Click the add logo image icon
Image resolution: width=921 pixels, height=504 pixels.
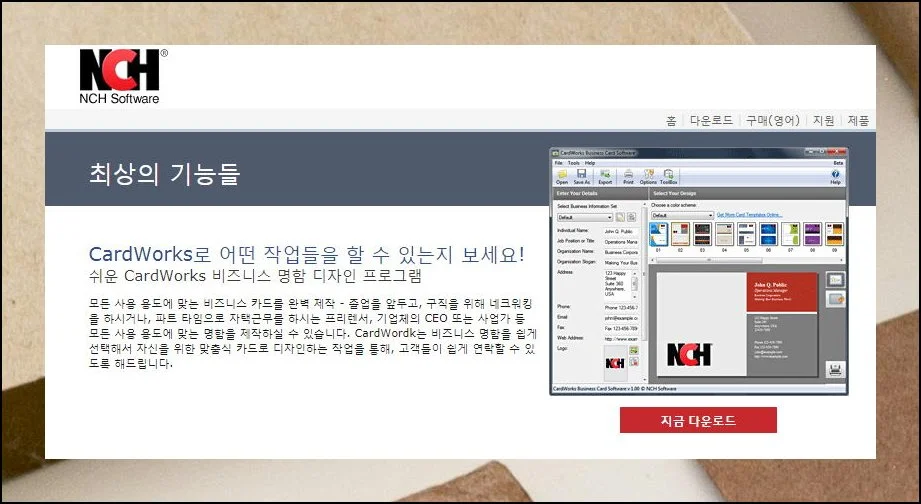(634, 351)
